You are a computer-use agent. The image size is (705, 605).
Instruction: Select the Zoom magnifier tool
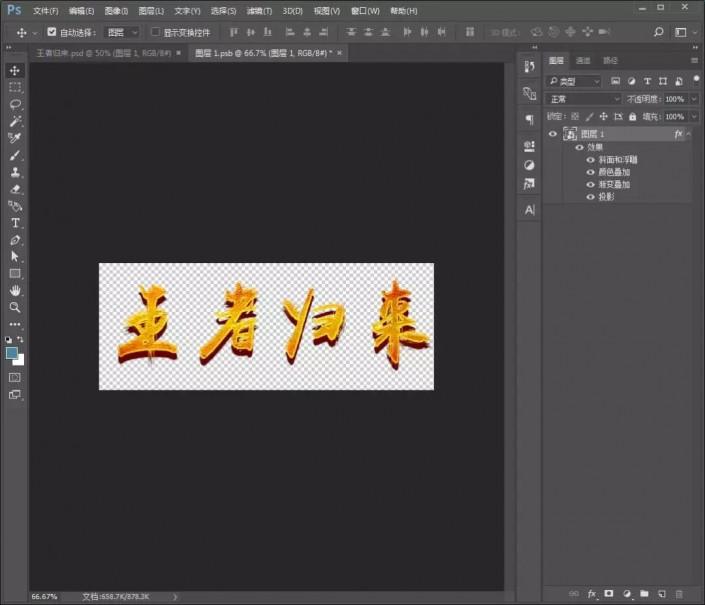coord(15,307)
